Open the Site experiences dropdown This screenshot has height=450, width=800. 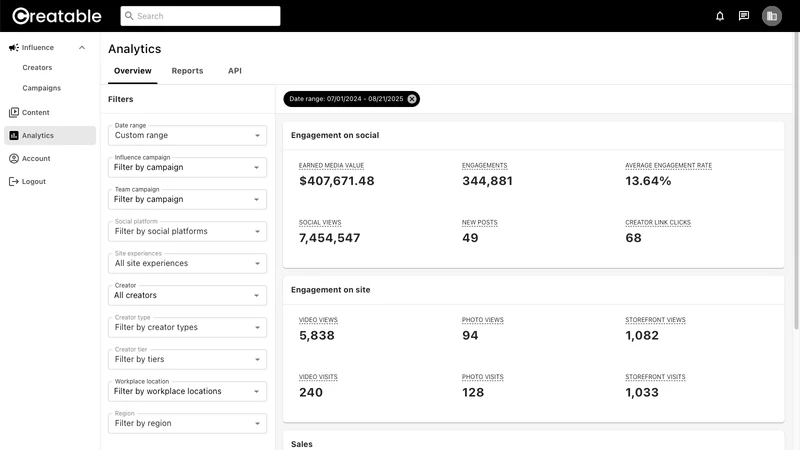(187, 263)
